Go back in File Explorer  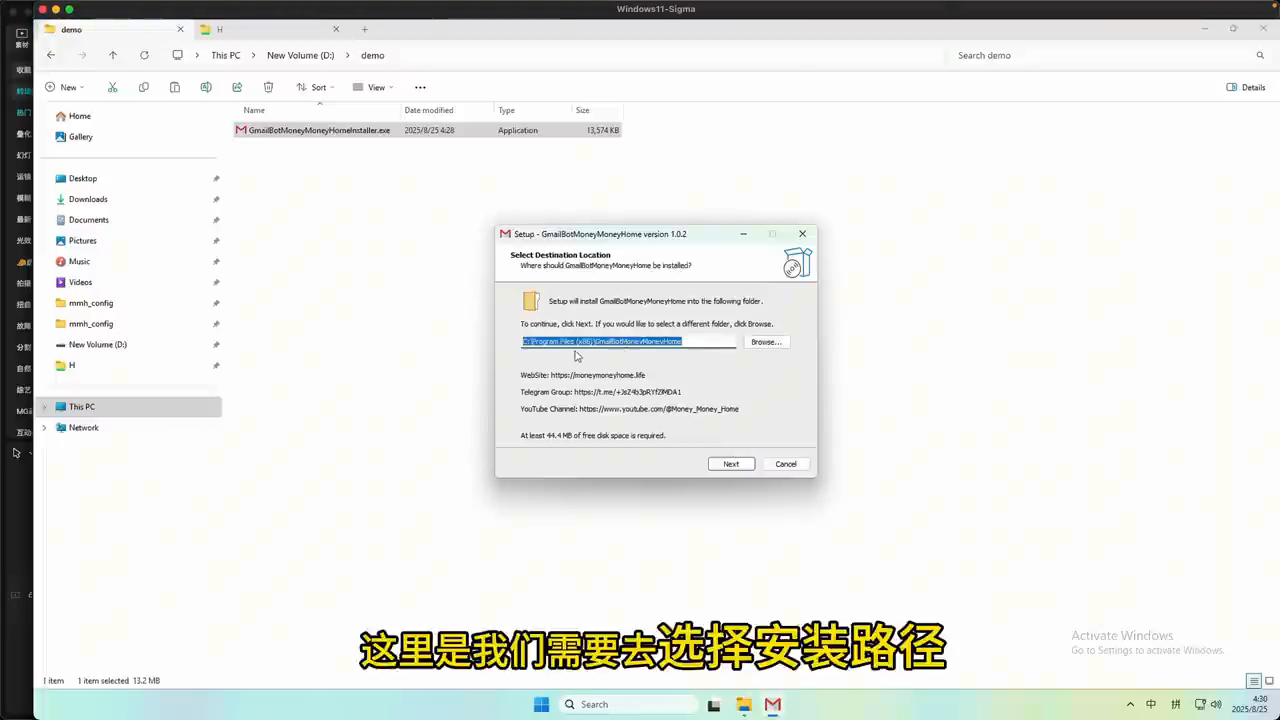point(51,55)
